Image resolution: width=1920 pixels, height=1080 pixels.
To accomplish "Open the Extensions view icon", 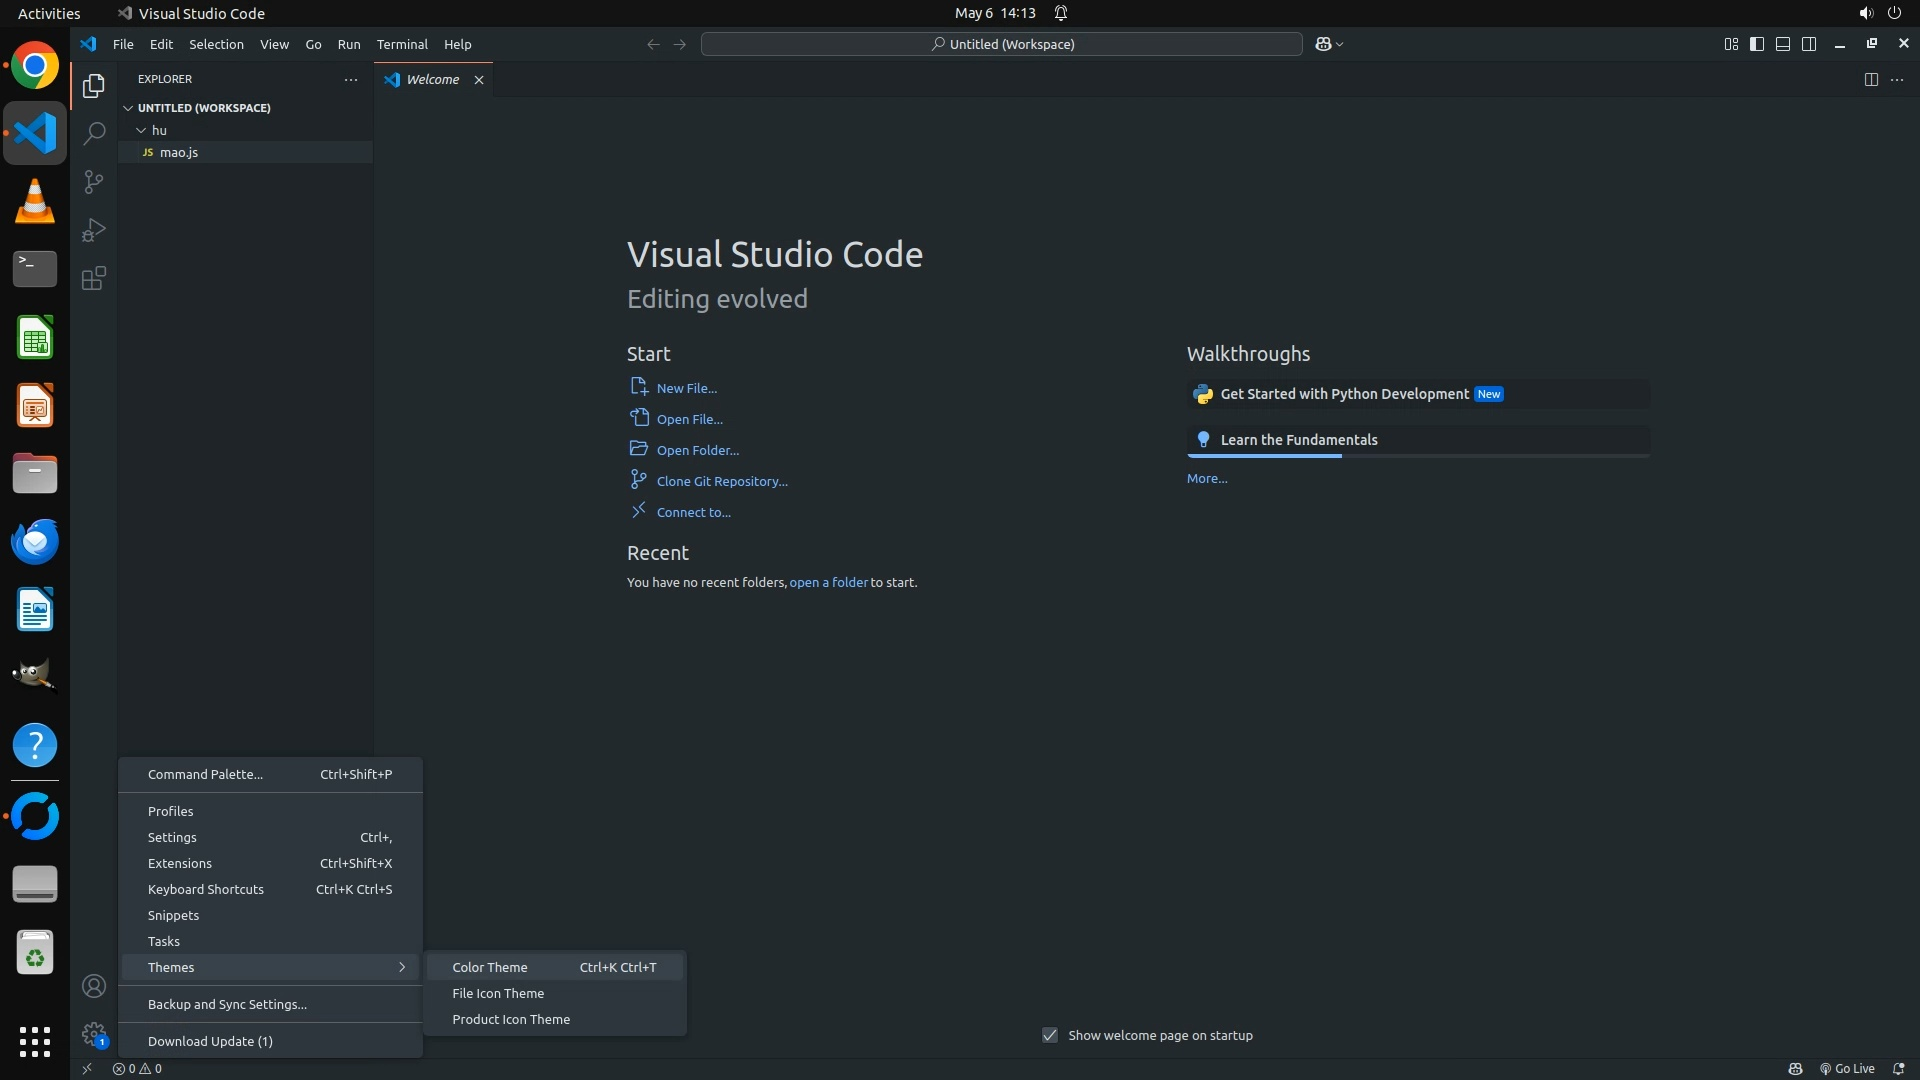I will click(x=93, y=278).
